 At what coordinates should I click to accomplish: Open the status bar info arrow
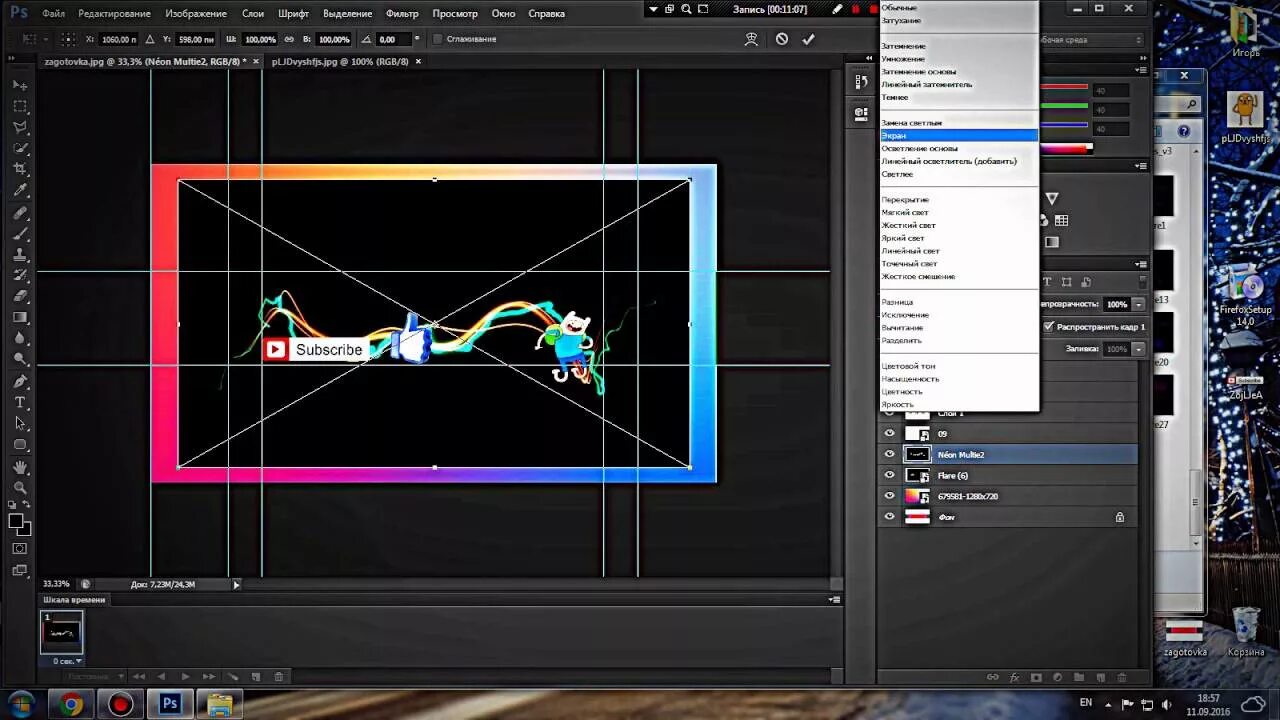click(x=236, y=584)
